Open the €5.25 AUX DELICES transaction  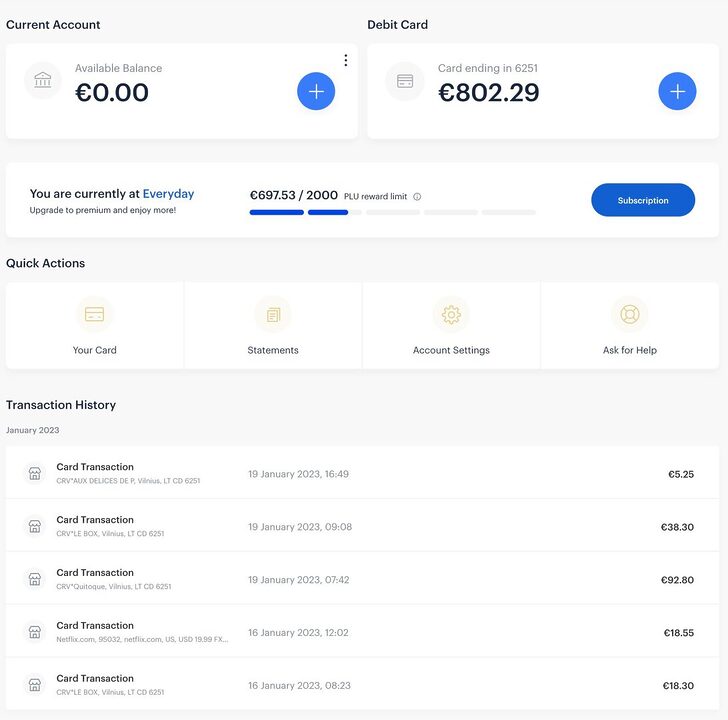click(x=362, y=473)
